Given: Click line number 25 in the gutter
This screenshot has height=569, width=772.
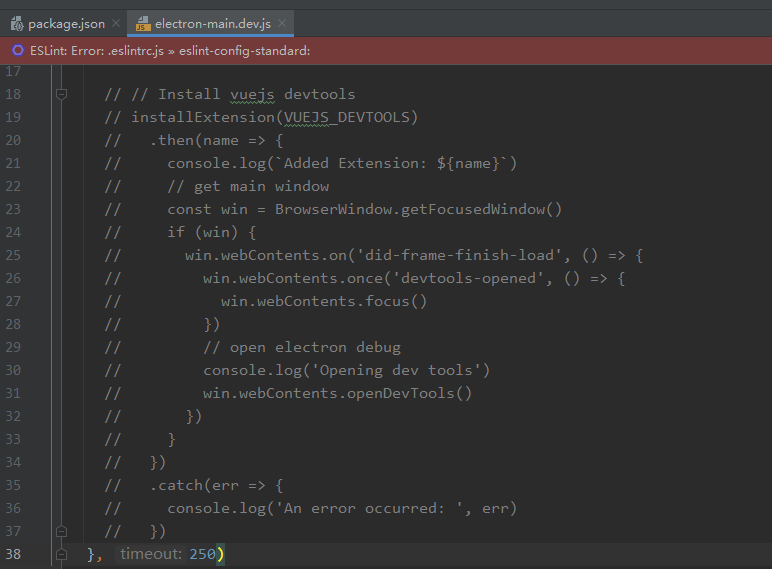Looking at the screenshot, I should 13,255.
